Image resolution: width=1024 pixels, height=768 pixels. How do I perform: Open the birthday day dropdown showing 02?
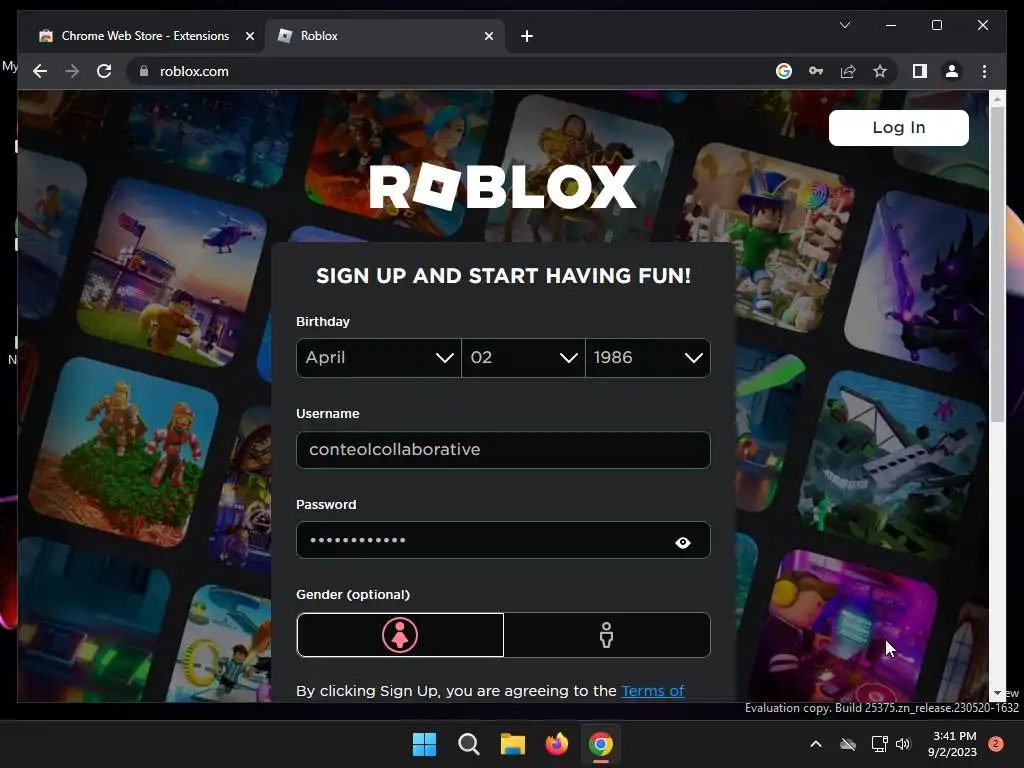523,358
